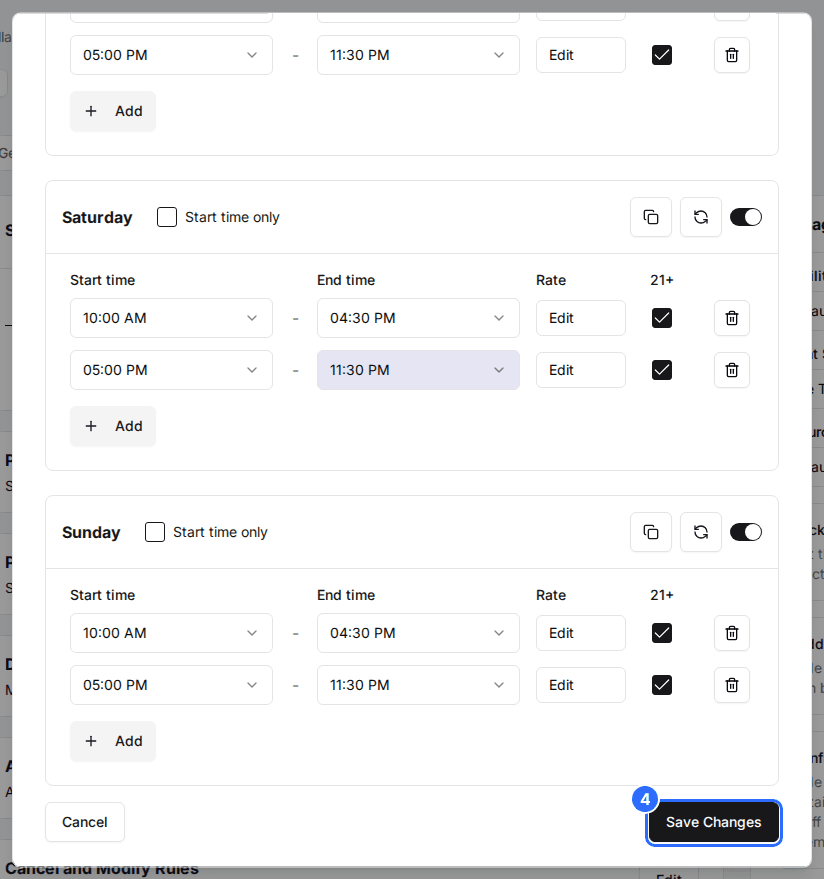Toggle Sunday day switch off
This screenshot has width=824, height=879.
pyautogui.click(x=746, y=532)
